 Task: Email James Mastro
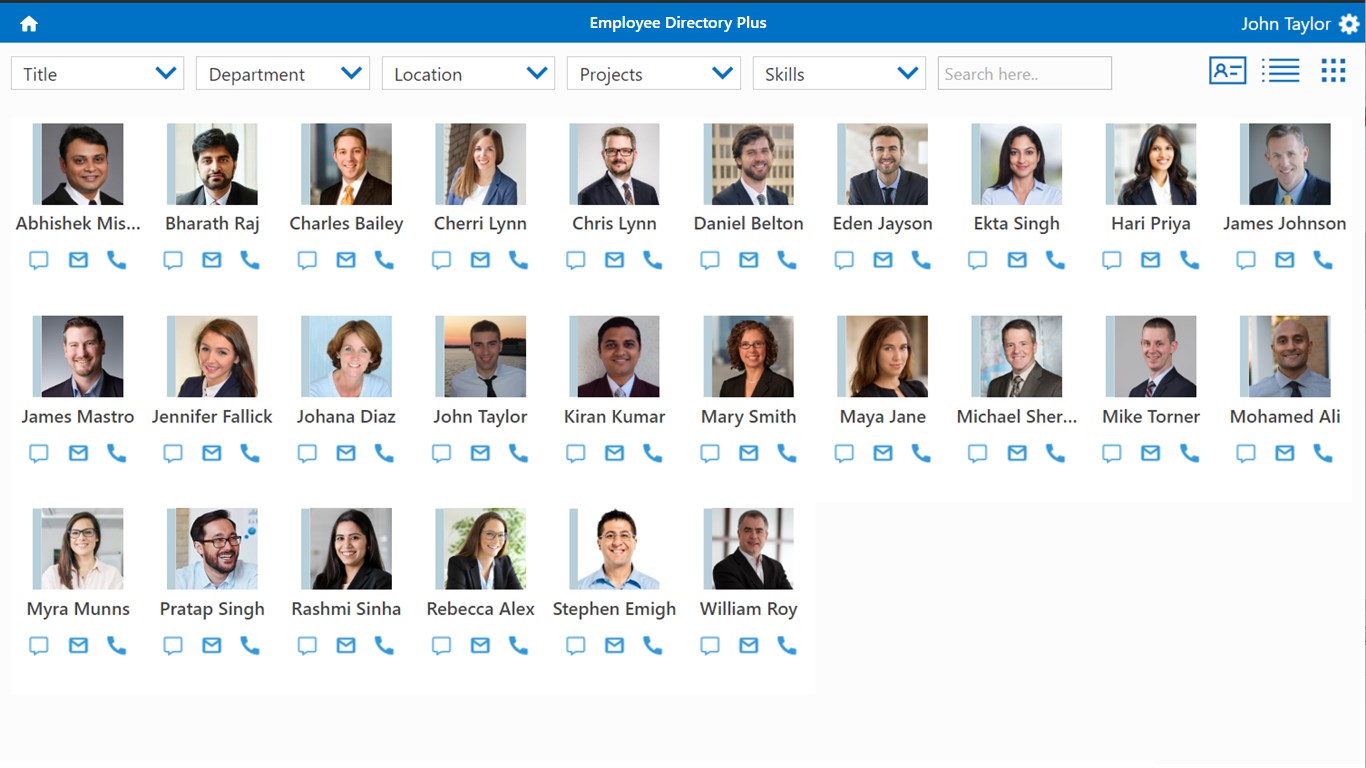point(78,454)
